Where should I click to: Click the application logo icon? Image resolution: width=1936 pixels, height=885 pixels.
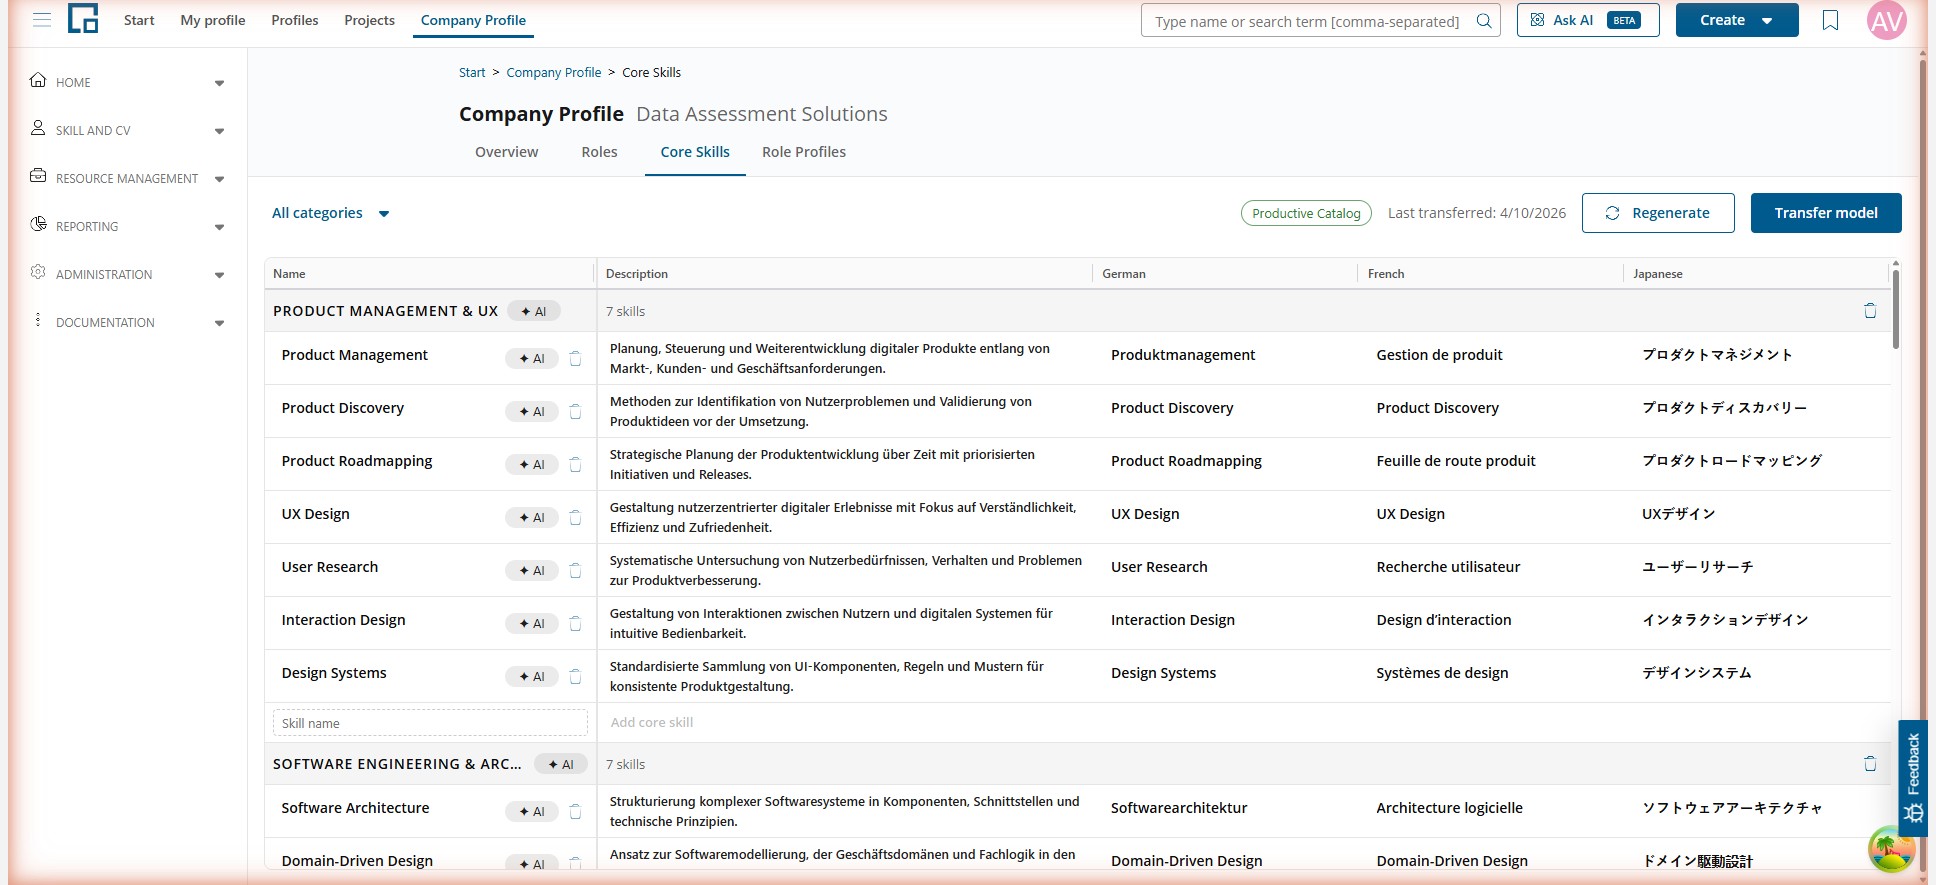tap(83, 19)
